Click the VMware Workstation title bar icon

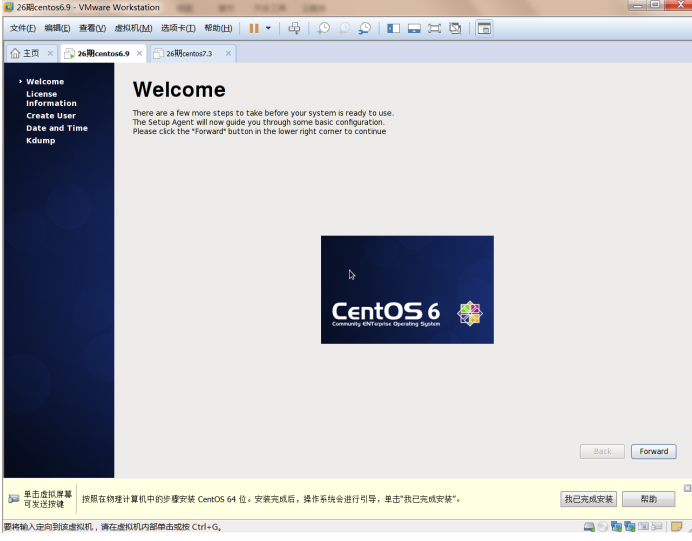point(8,7)
